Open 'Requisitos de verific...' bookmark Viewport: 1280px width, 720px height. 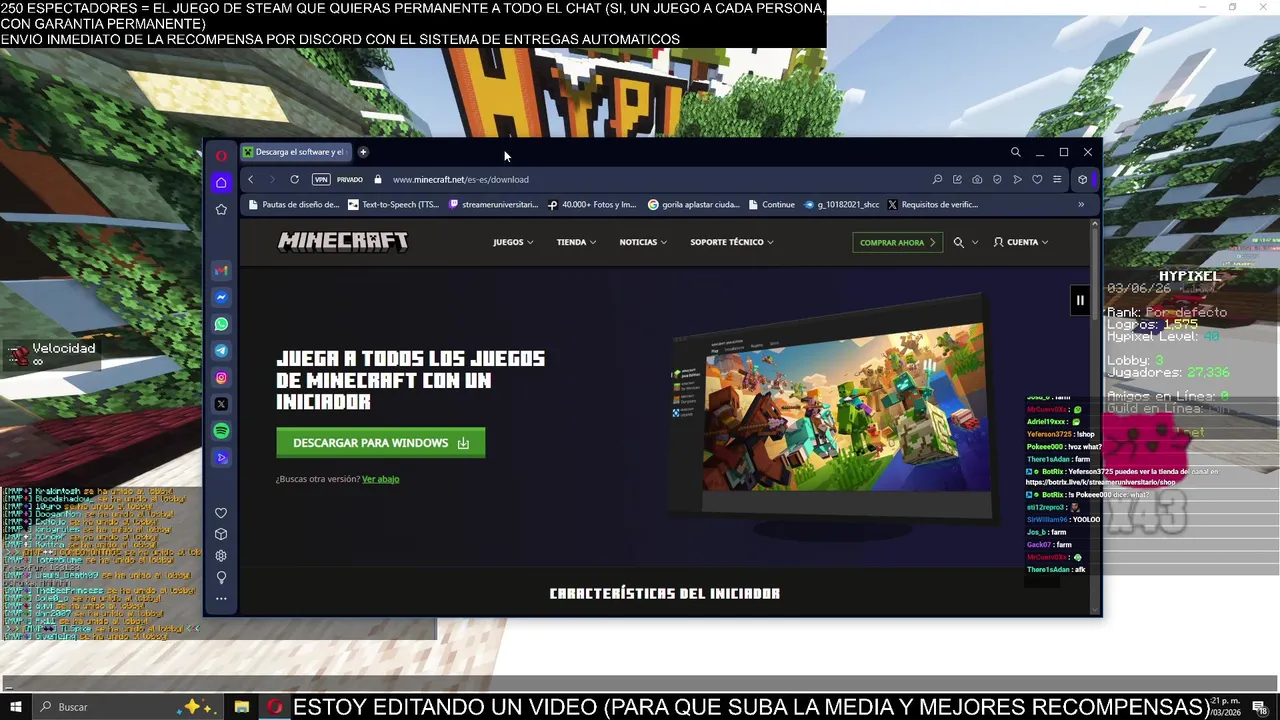coord(932,204)
